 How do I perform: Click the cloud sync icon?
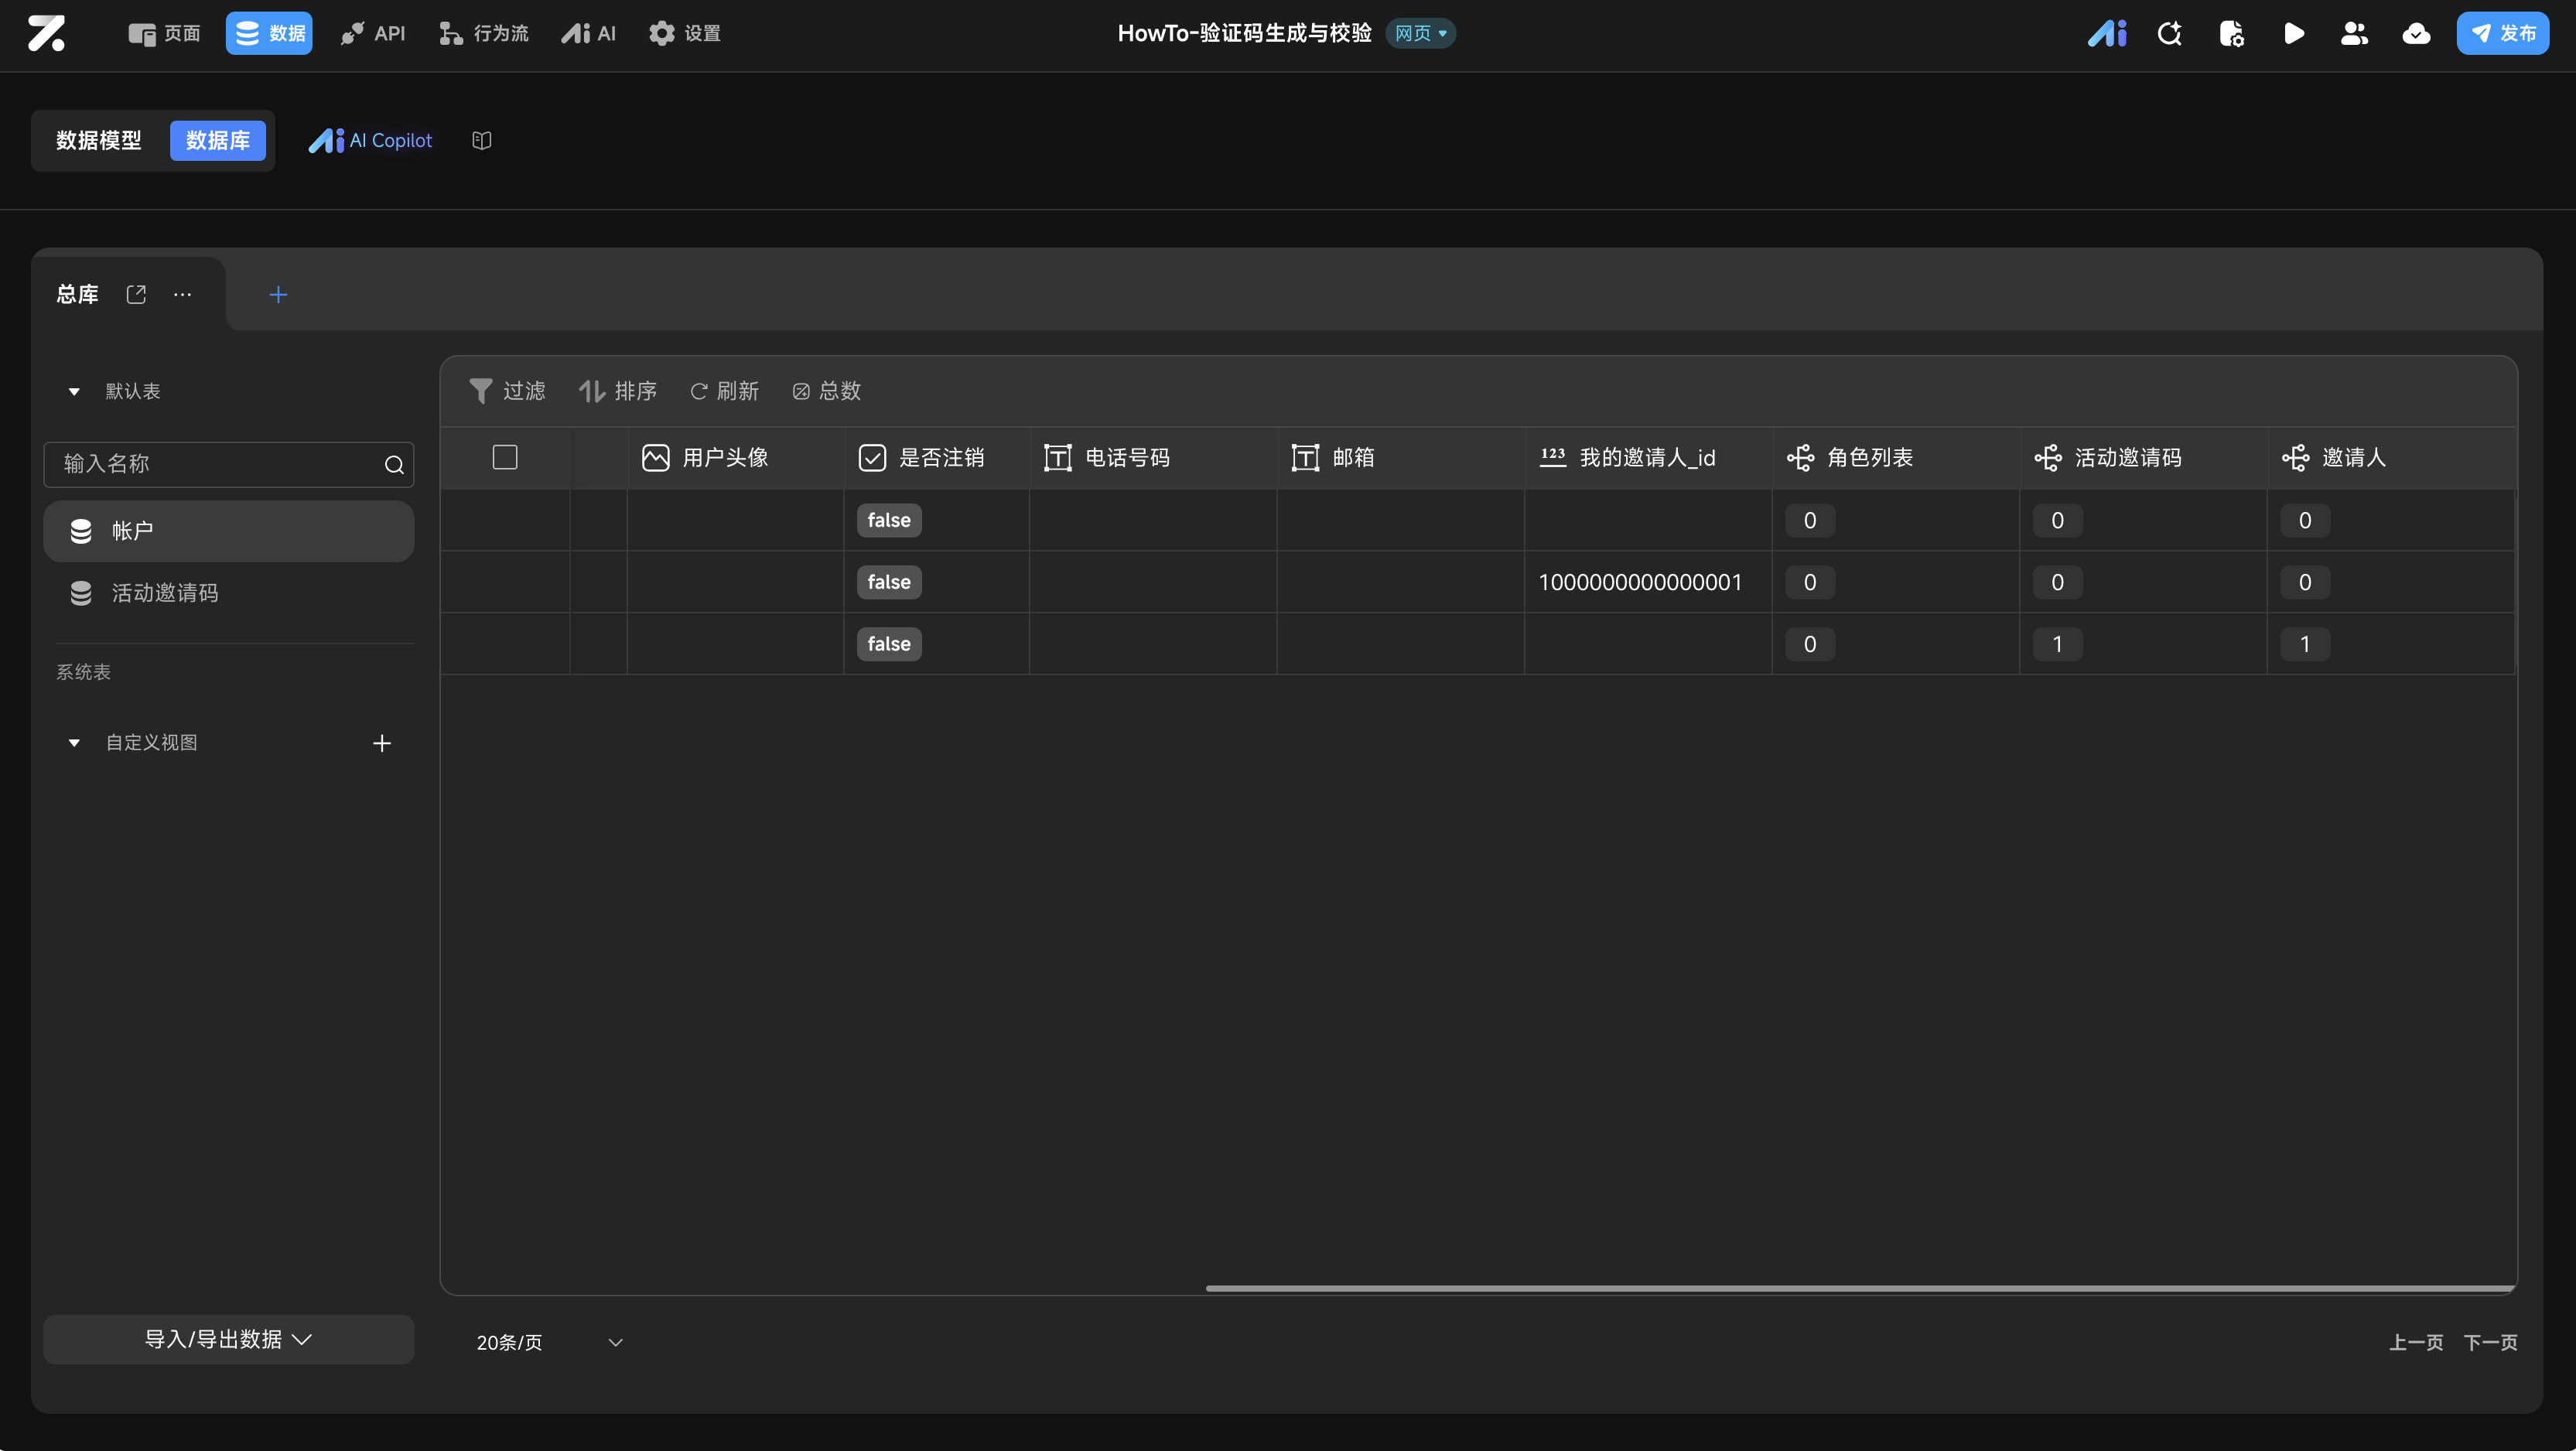click(x=2416, y=34)
